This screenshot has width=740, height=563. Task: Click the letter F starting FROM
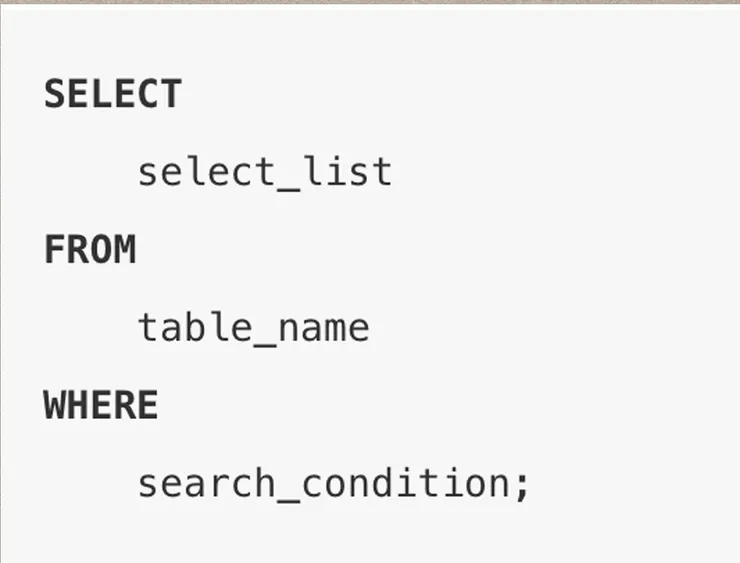55,250
